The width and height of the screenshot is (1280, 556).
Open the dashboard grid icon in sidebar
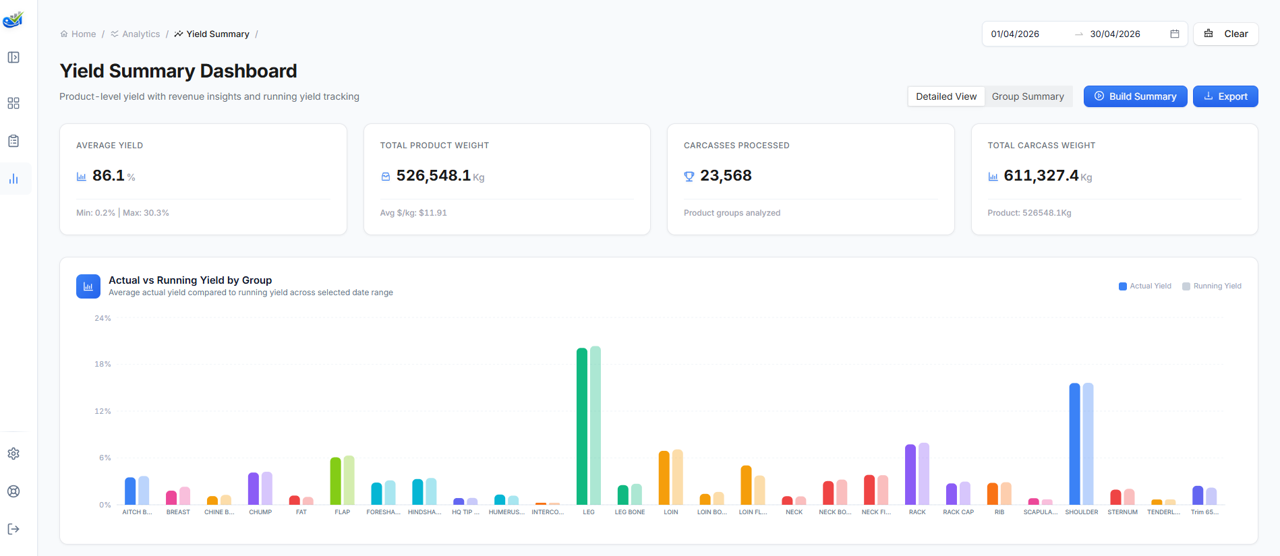[13, 103]
